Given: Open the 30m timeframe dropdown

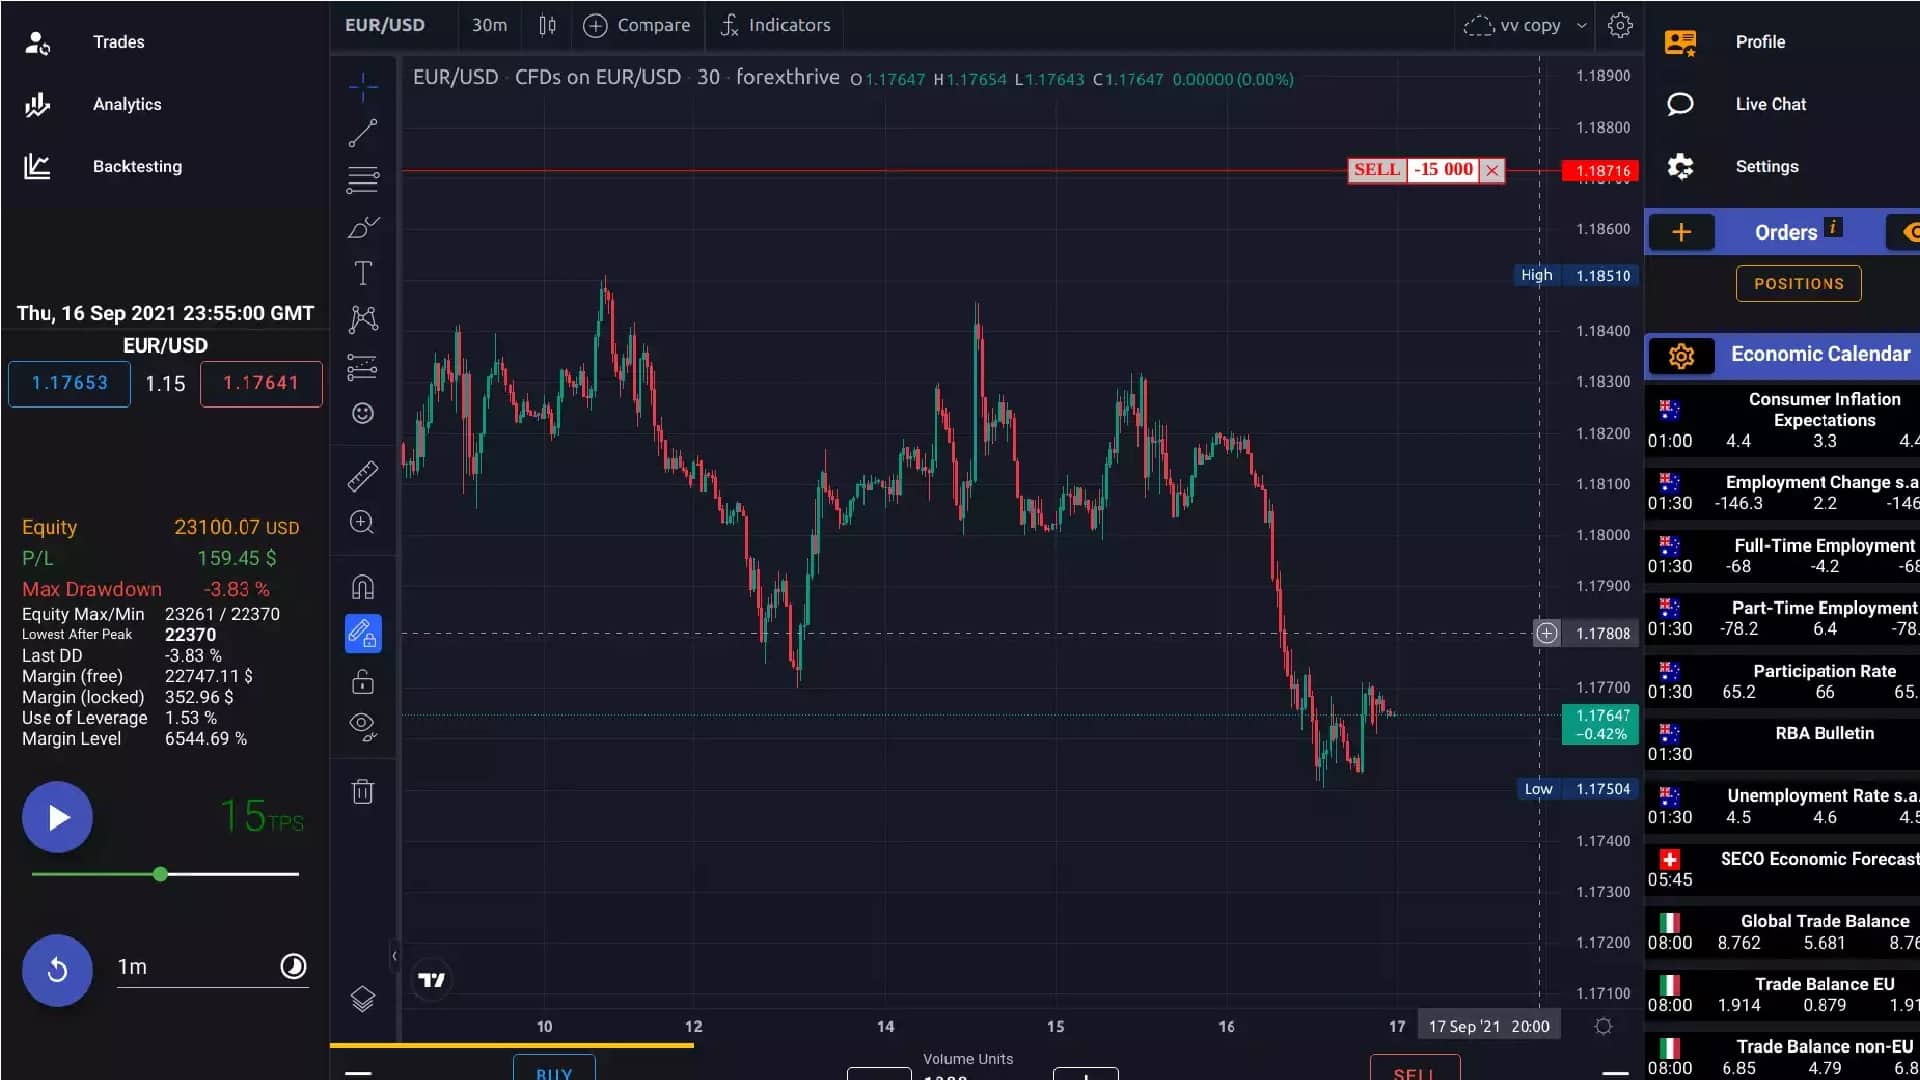Looking at the screenshot, I should pos(489,25).
